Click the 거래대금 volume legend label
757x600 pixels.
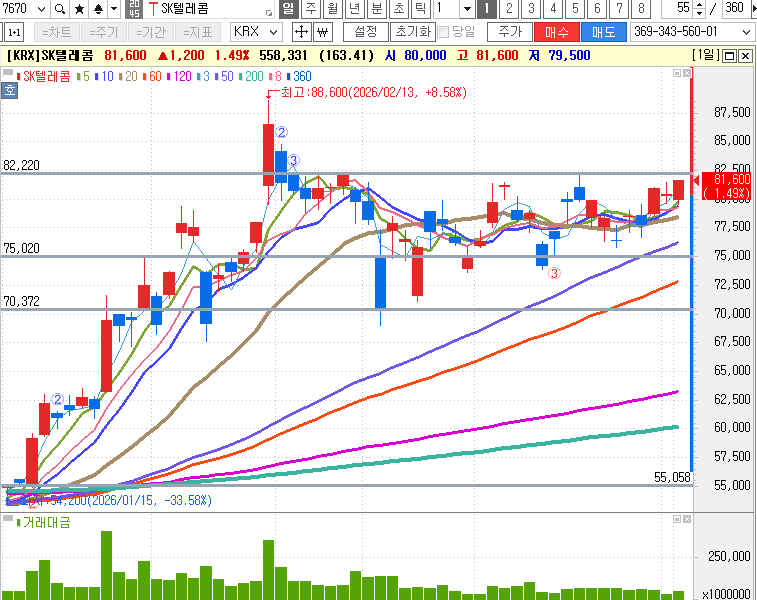coord(46,522)
